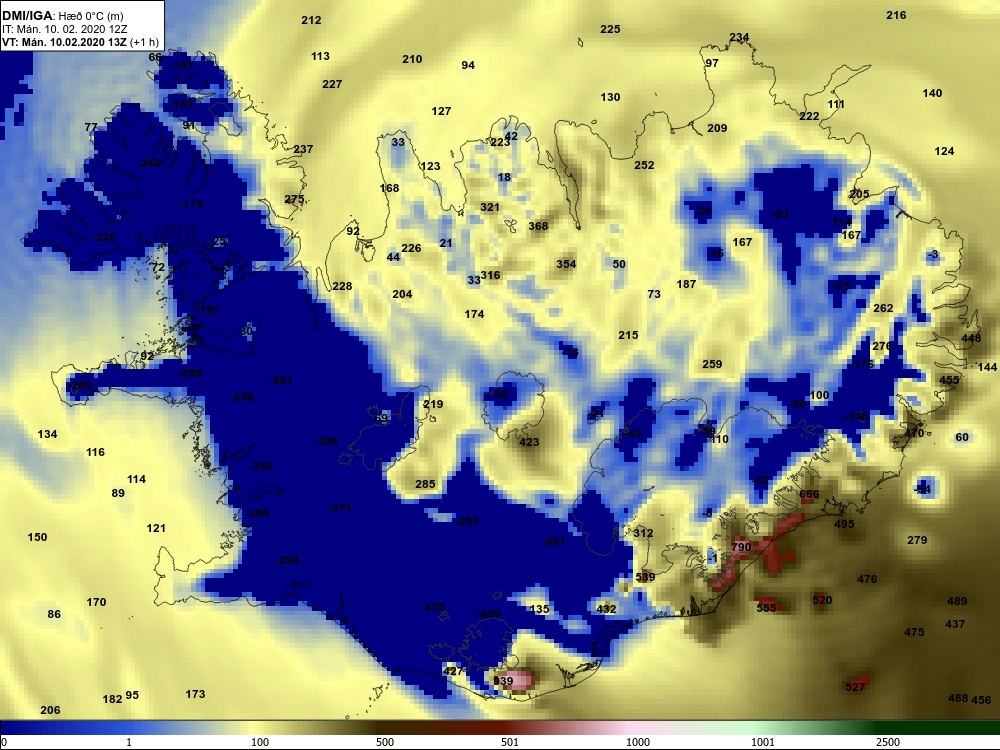Click the map value 234

739,37
